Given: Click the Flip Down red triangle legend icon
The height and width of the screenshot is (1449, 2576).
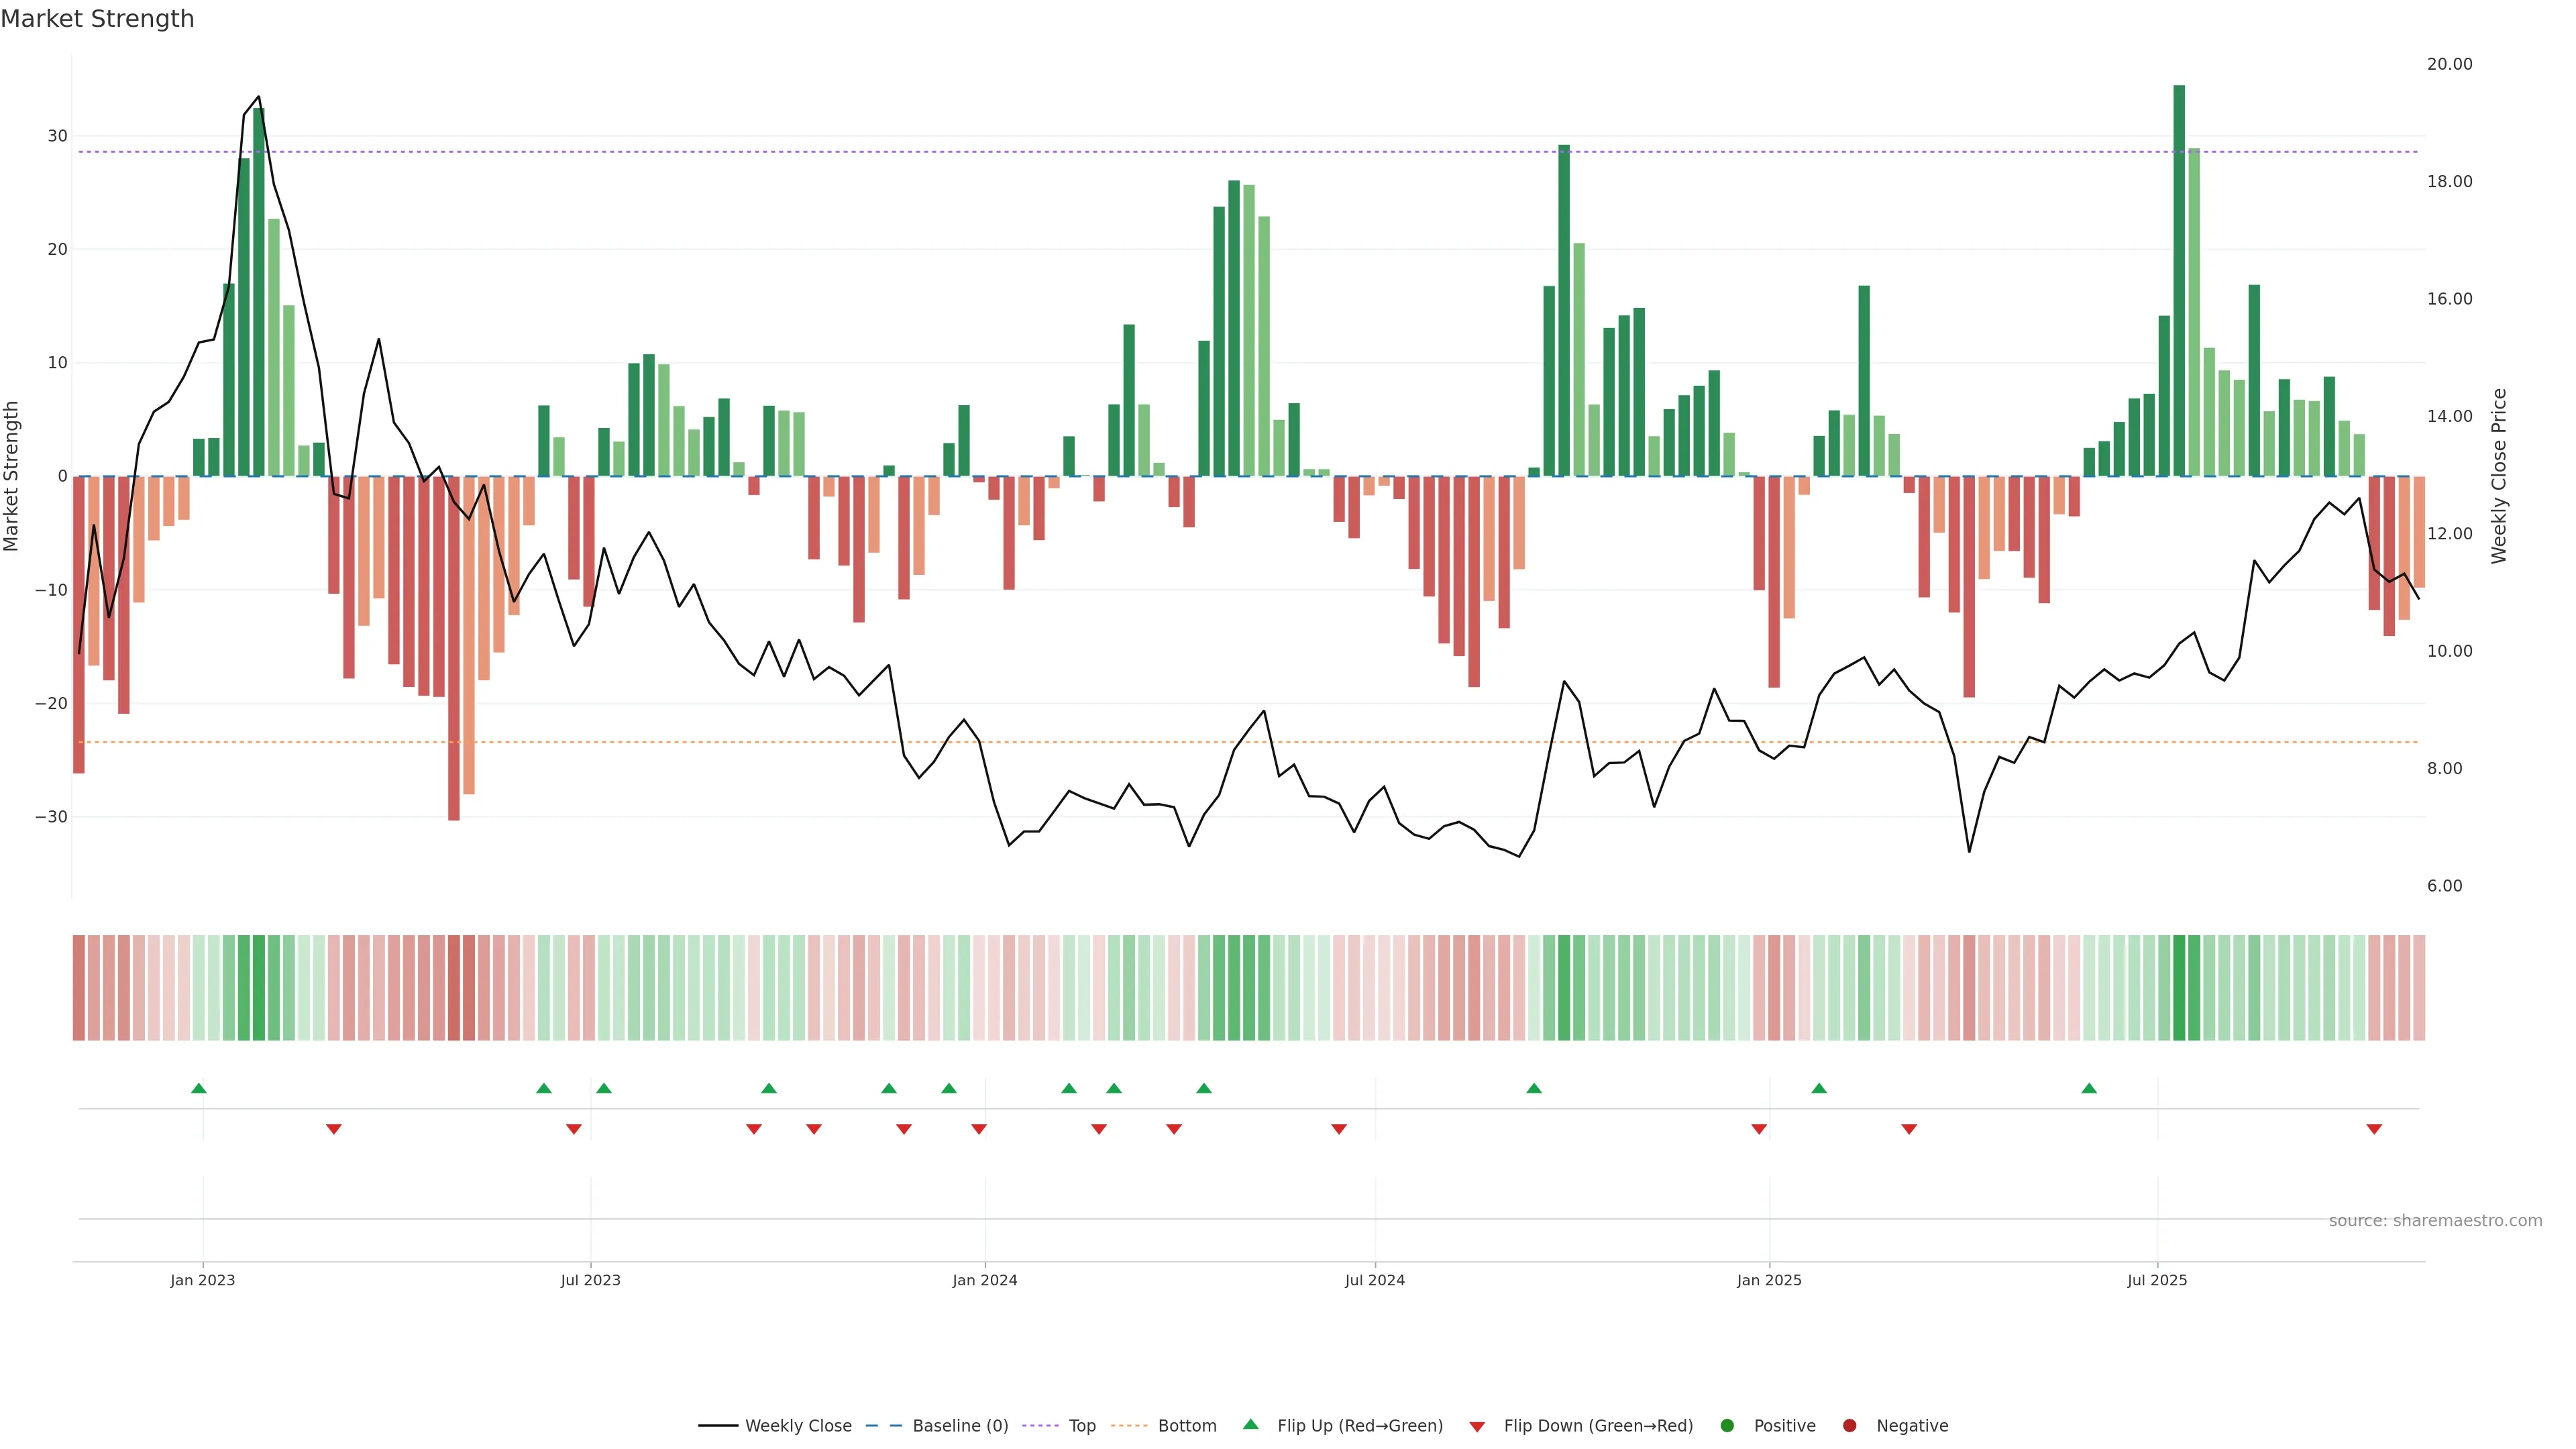Looking at the screenshot, I should point(1477,1427).
